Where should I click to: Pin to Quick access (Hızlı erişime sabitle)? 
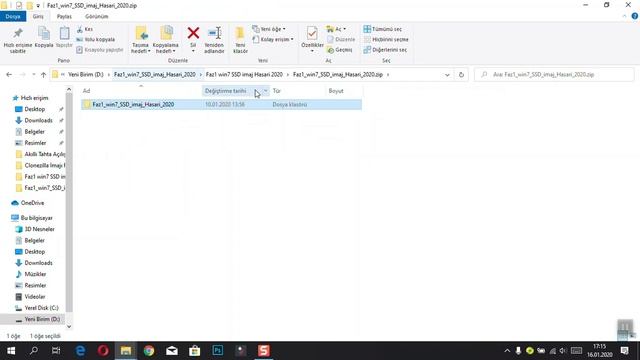(18, 40)
